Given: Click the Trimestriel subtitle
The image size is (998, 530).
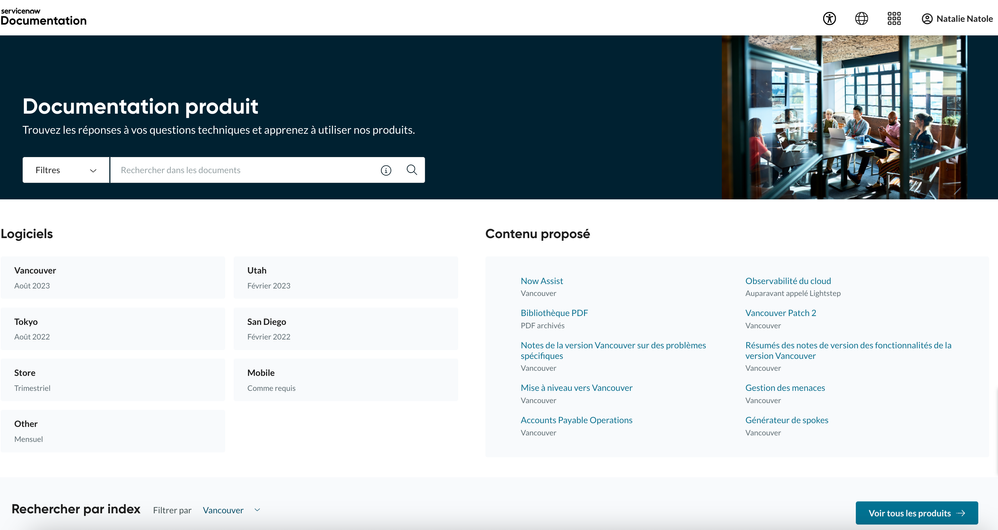Looking at the screenshot, I should (32, 388).
